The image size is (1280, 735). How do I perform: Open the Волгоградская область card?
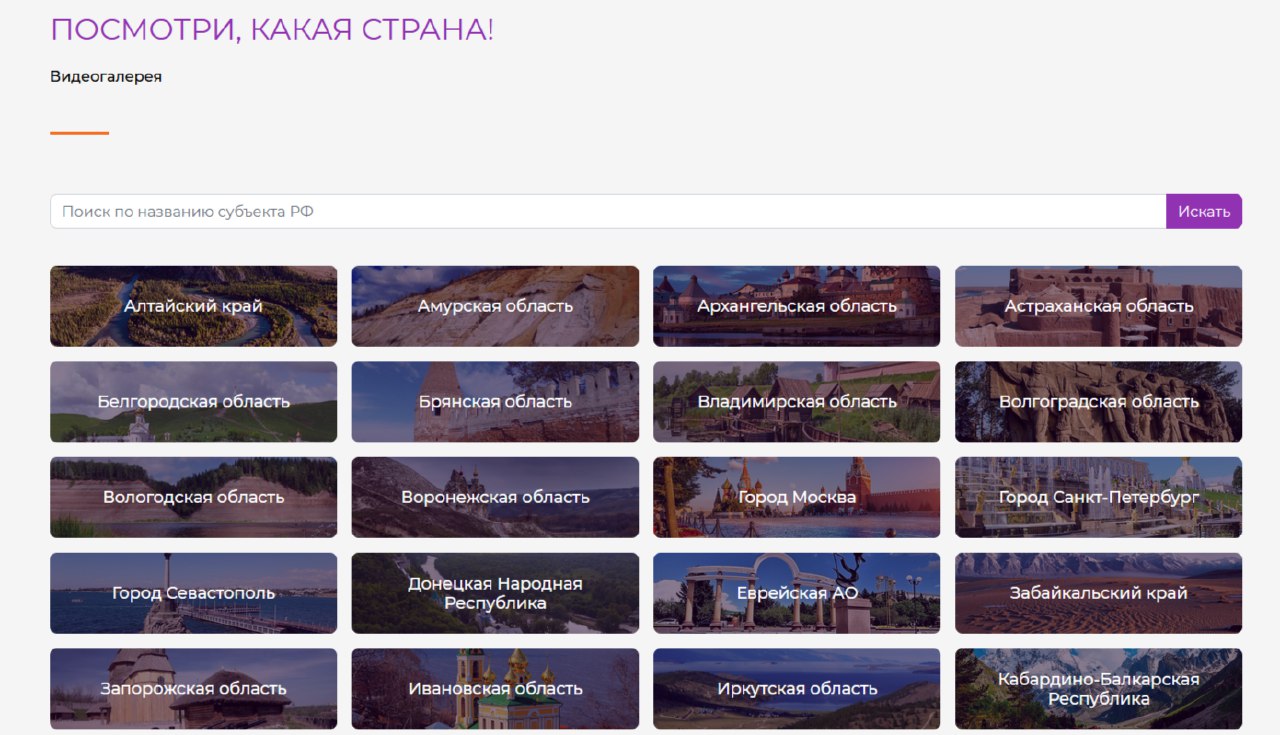pyautogui.click(x=1099, y=402)
